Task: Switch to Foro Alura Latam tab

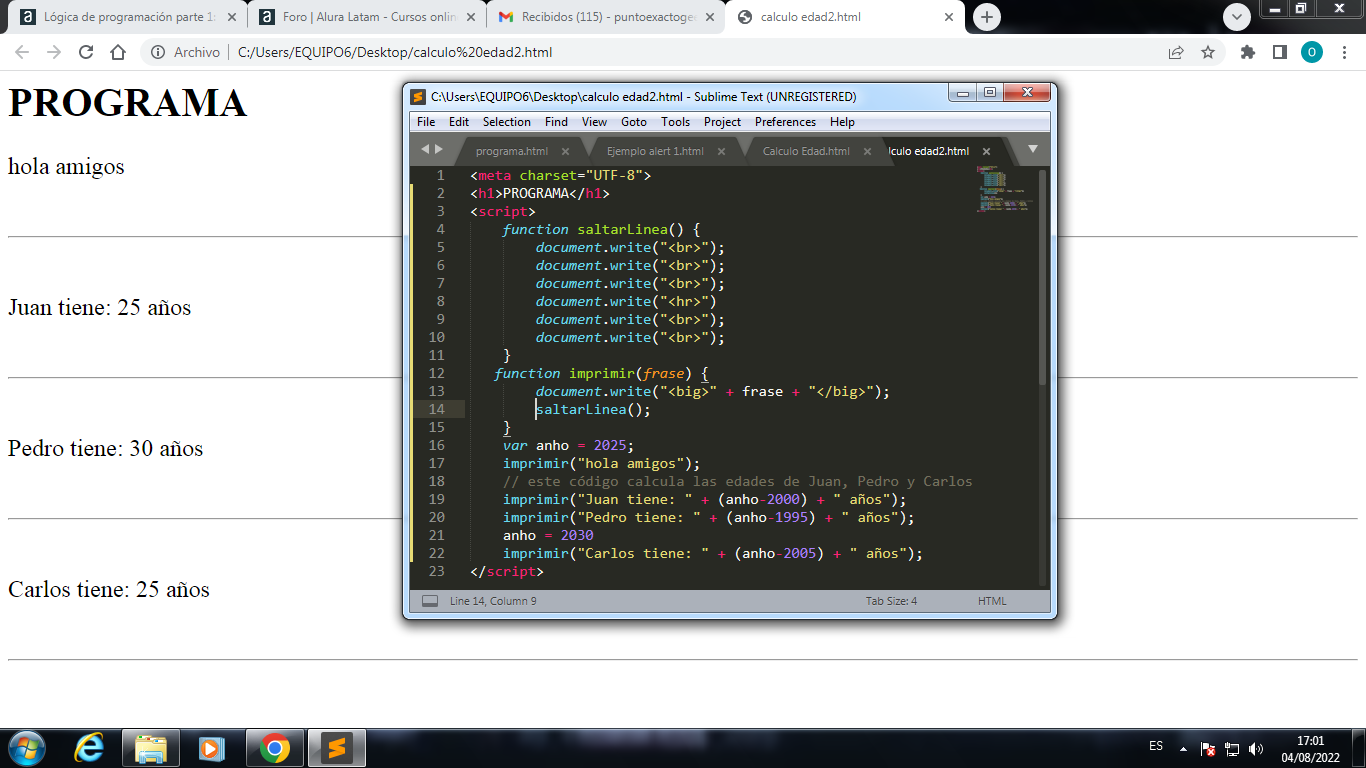Action: pyautogui.click(x=367, y=17)
